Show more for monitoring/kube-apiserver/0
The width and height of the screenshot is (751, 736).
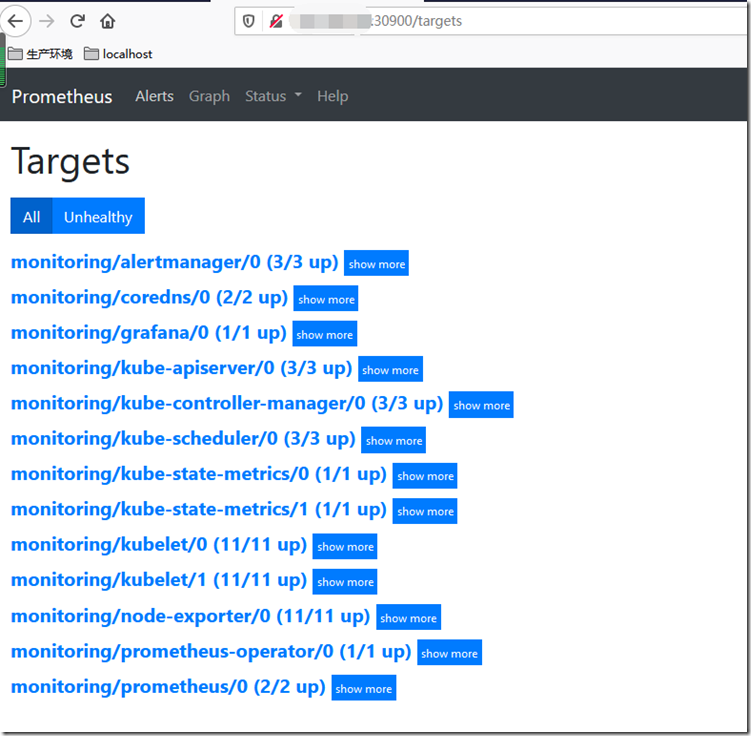tap(390, 370)
